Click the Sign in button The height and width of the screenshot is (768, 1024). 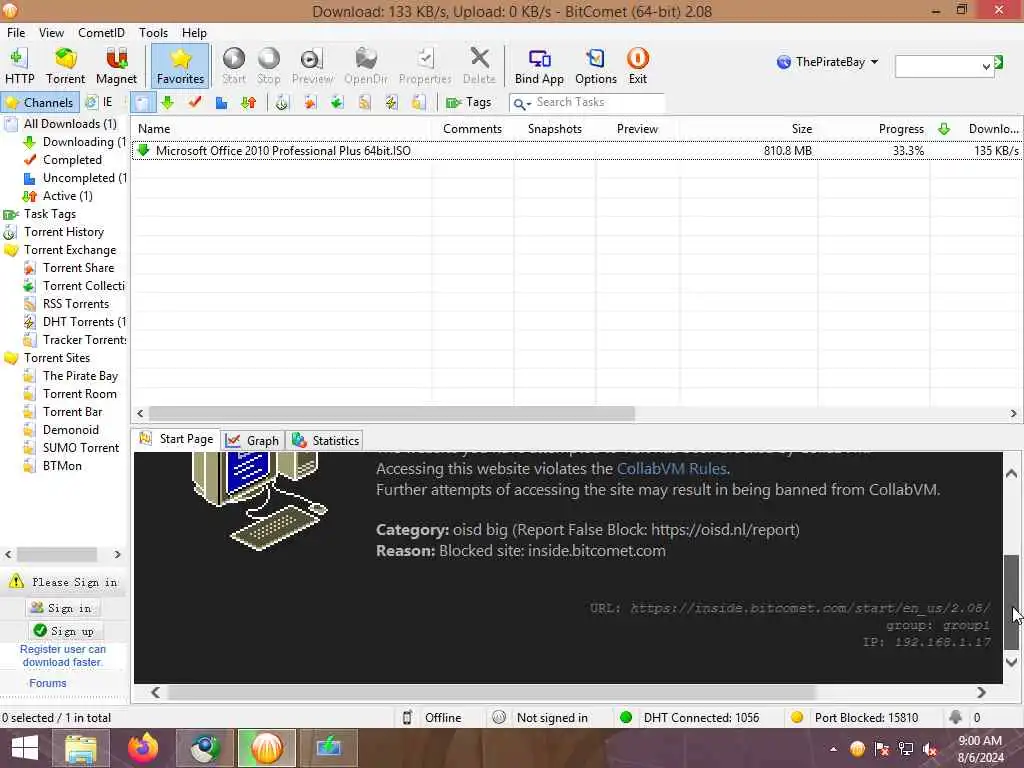point(63,608)
